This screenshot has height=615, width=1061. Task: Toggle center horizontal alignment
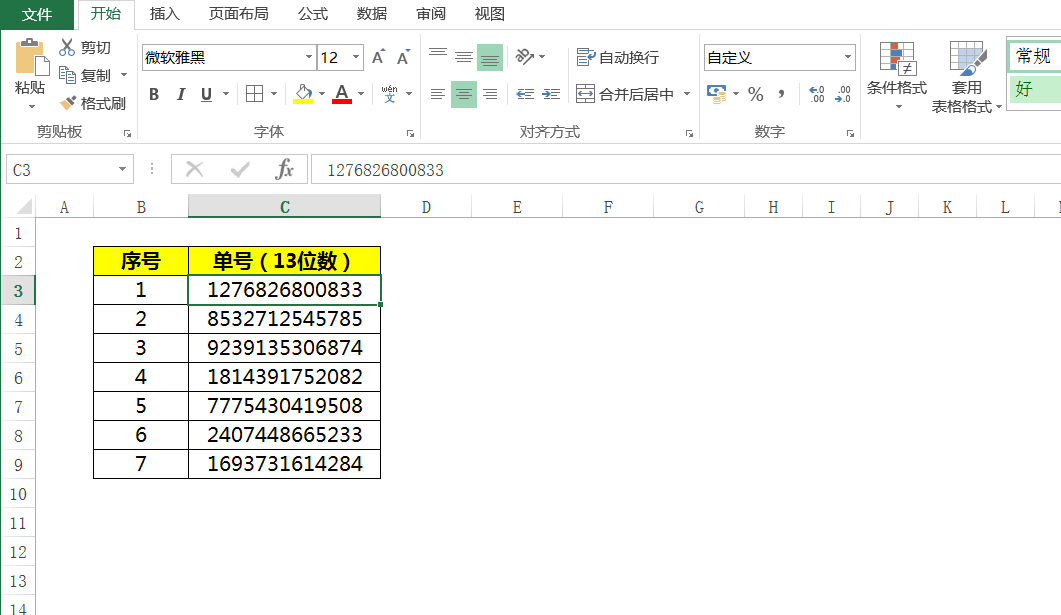(x=464, y=94)
